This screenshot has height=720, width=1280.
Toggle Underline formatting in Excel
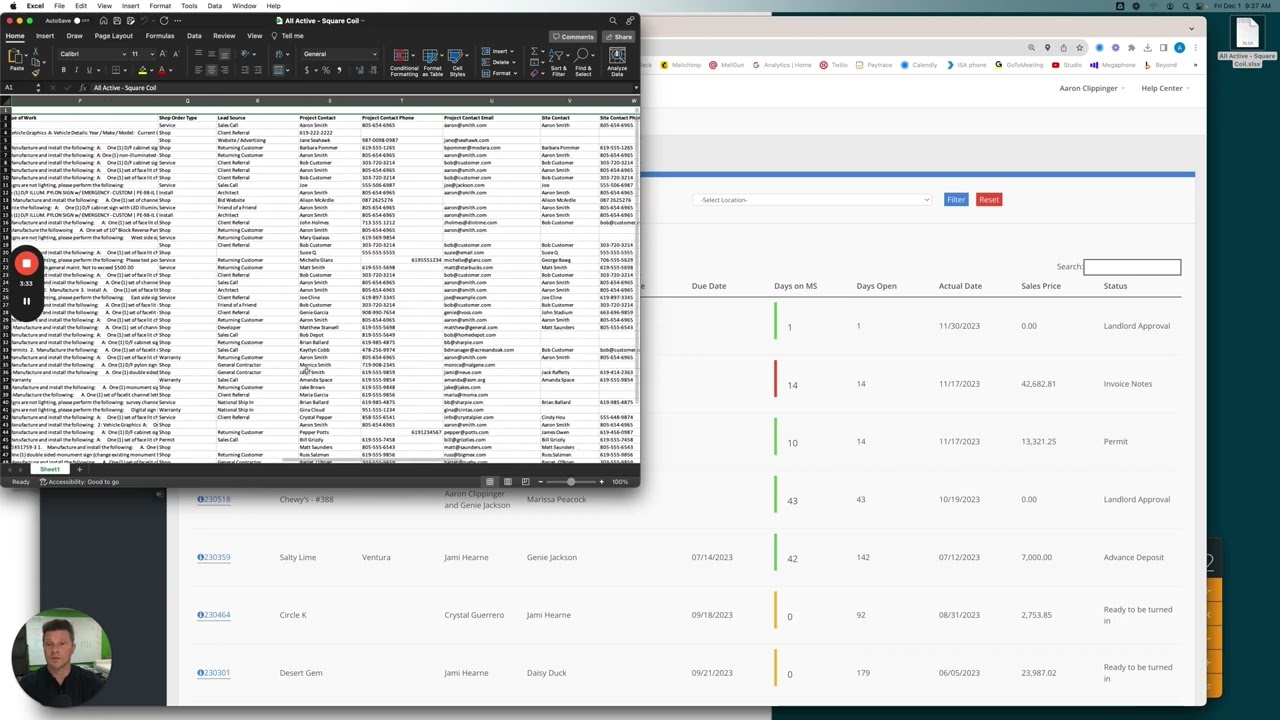89,70
